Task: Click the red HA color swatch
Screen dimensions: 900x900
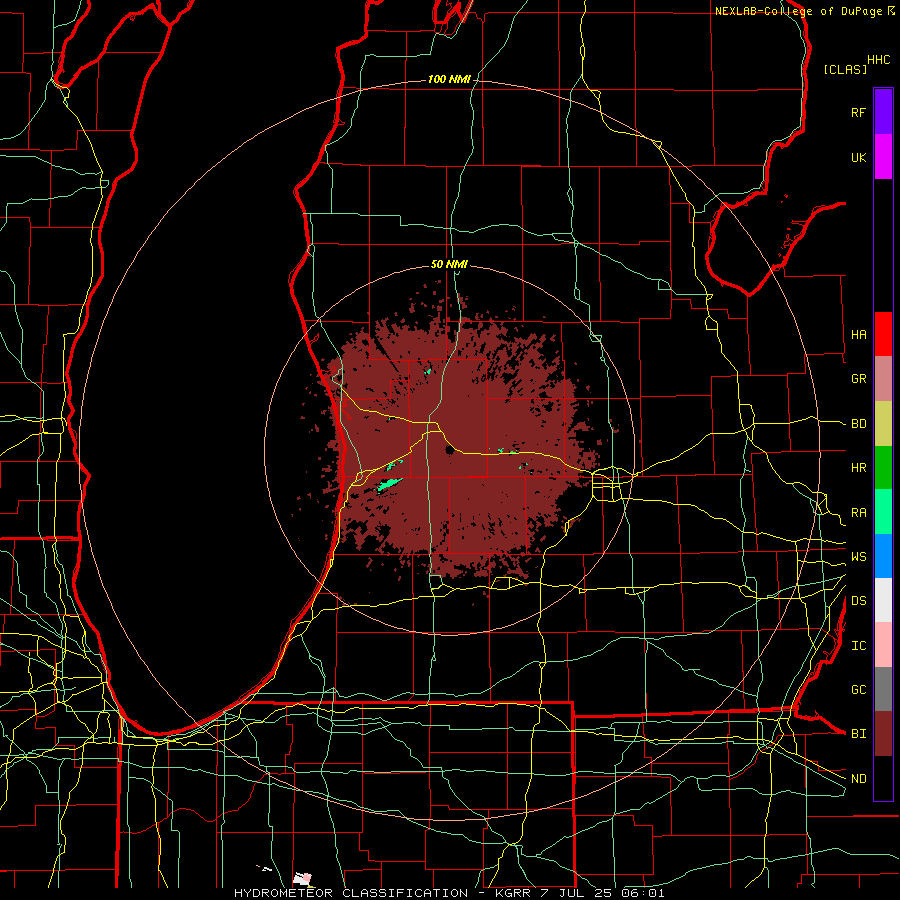Action: click(x=883, y=334)
